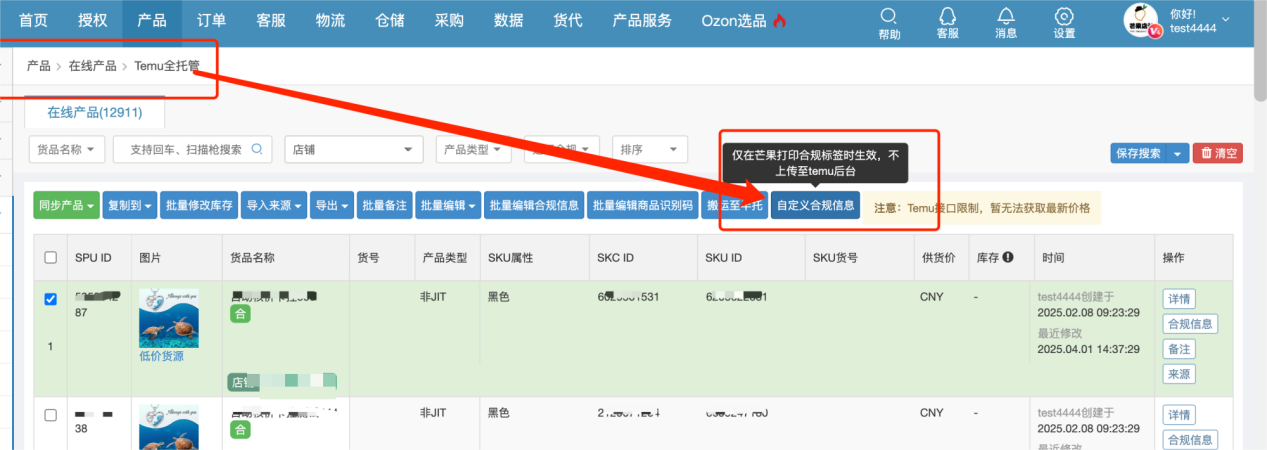
Task: Click the 自定义合规信息 button
Action: click(x=815, y=205)
